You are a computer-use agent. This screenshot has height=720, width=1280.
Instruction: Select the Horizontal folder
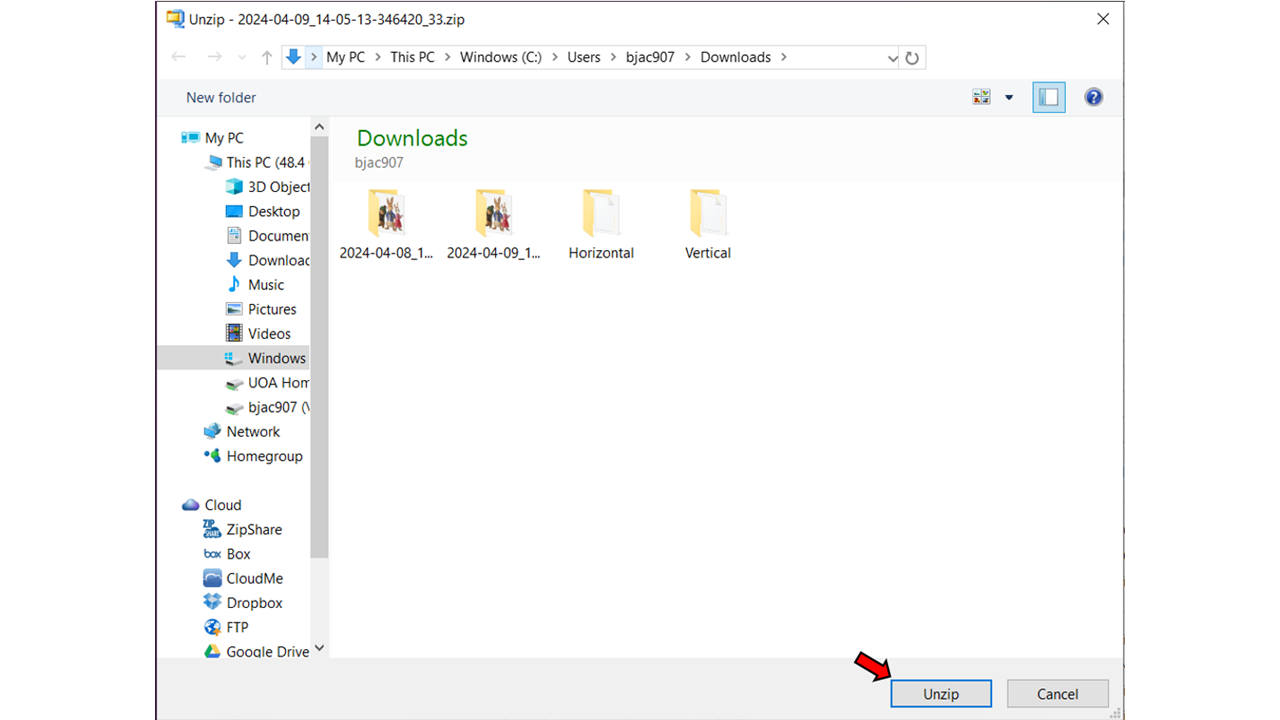(601, 224)
